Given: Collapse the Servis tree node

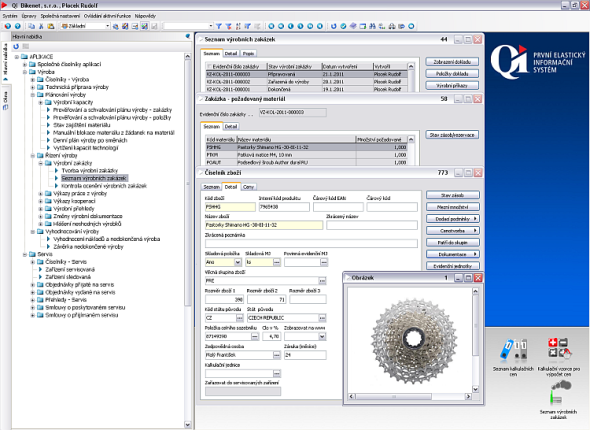Looking at the screenshot, I should click(x=25, y=254).
